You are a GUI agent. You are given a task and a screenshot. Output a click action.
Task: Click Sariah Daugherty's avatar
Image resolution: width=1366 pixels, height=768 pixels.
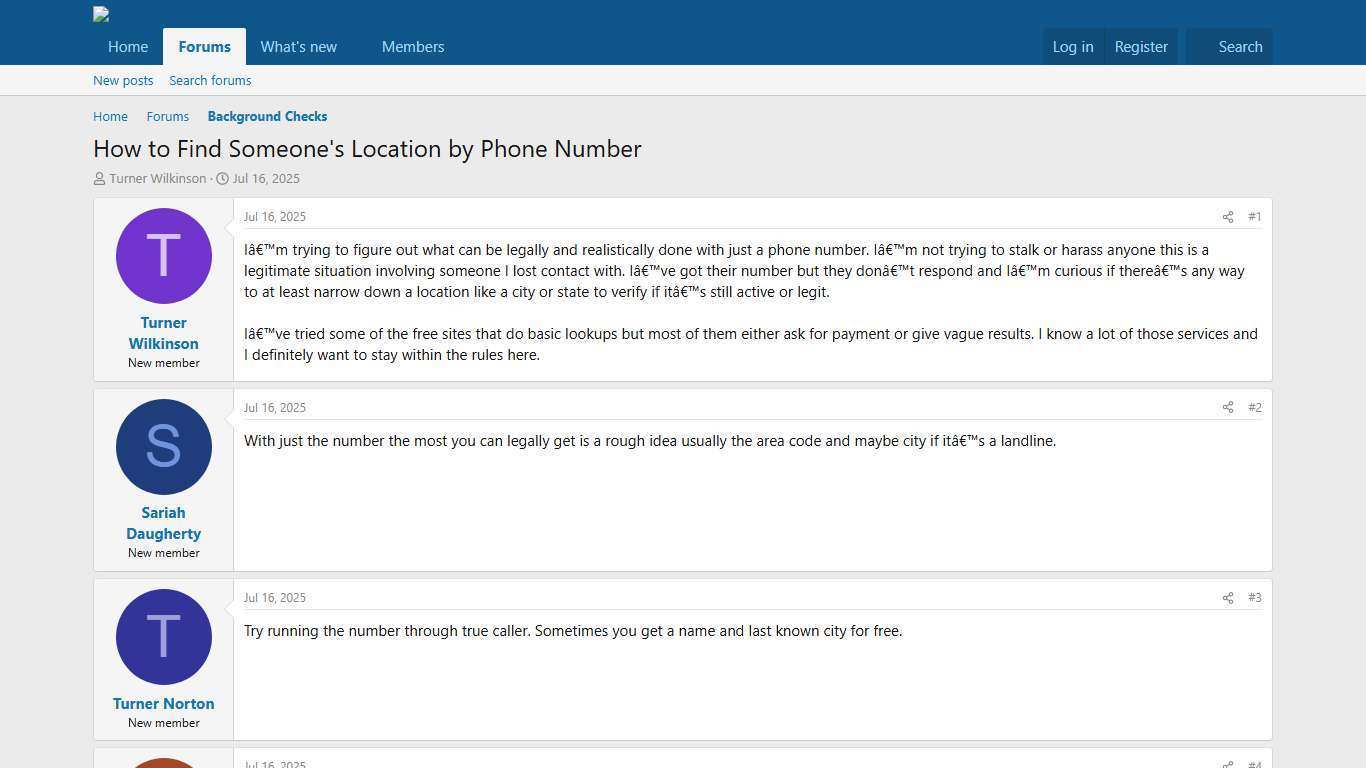coord(163,446)
